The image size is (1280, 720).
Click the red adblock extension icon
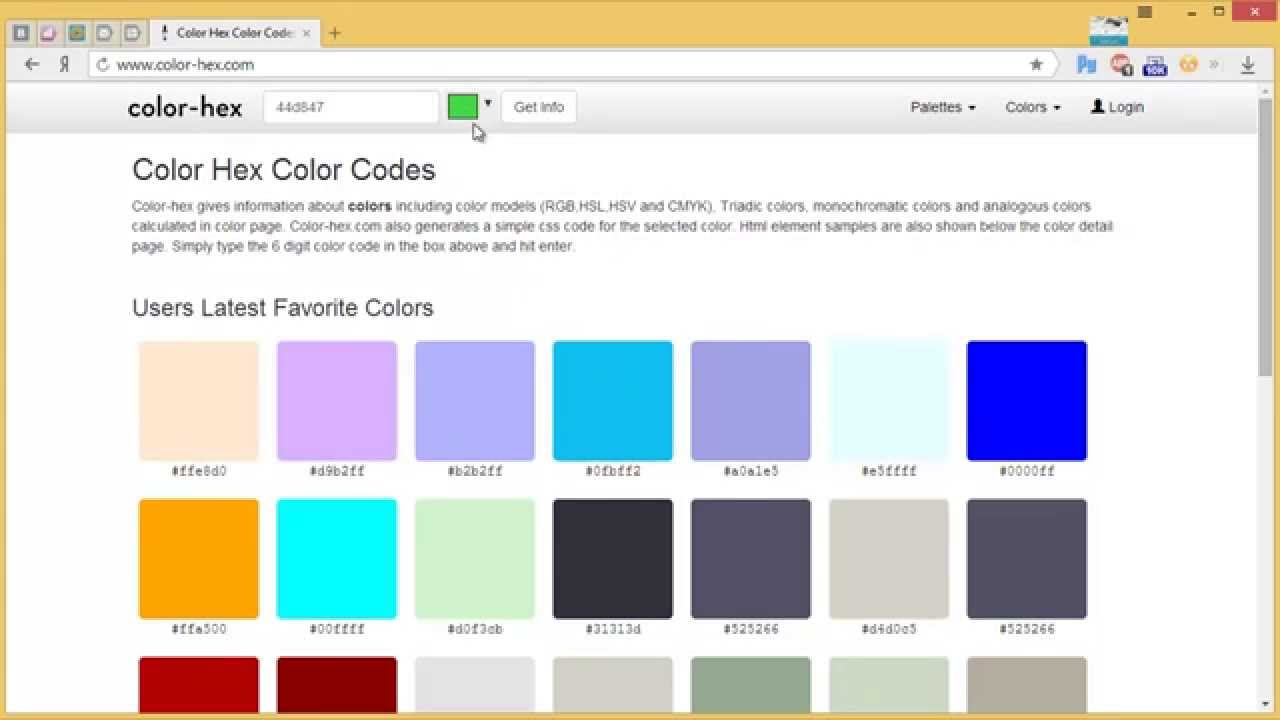tap(1121, 64)
